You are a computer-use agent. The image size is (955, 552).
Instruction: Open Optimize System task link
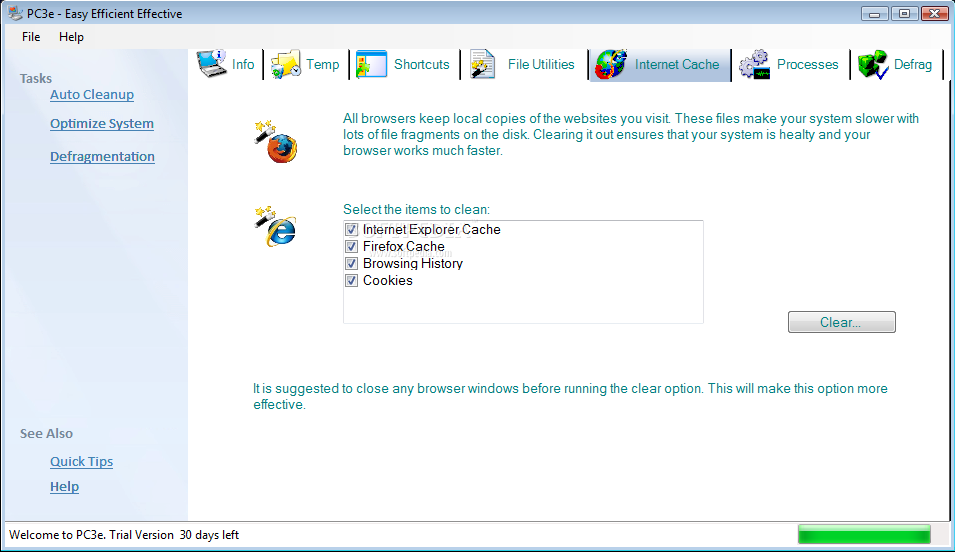coord(102,124)
